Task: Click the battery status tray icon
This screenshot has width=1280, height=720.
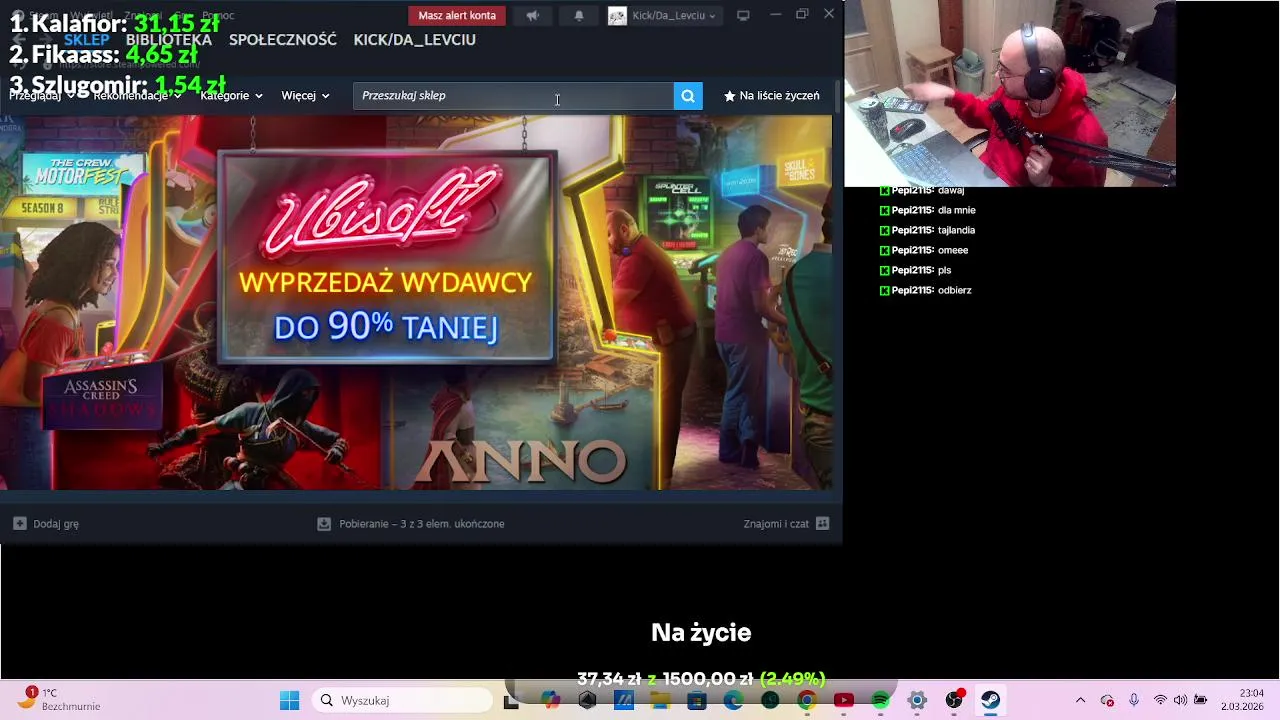Action: pyautogui.click(x=1201, y=700)
